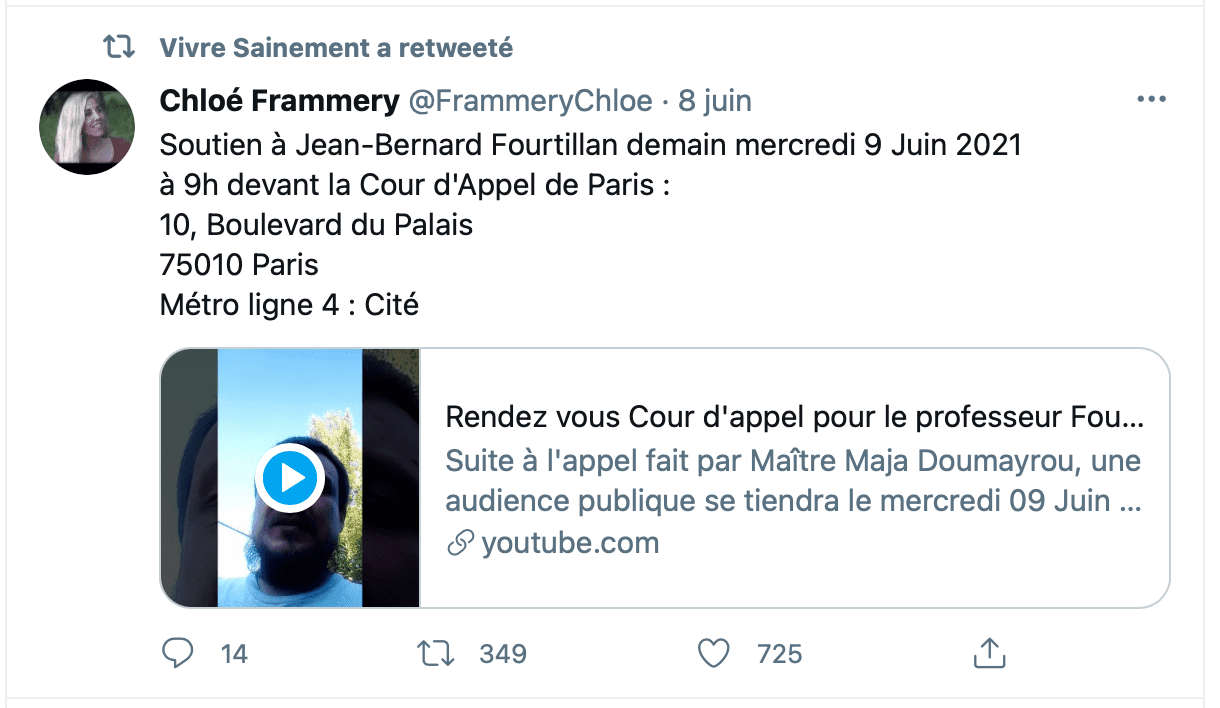This screenshot has height=708, width=1220.
Task: Open the 8 juin tweet timestamp
Action: coord(715,101)
